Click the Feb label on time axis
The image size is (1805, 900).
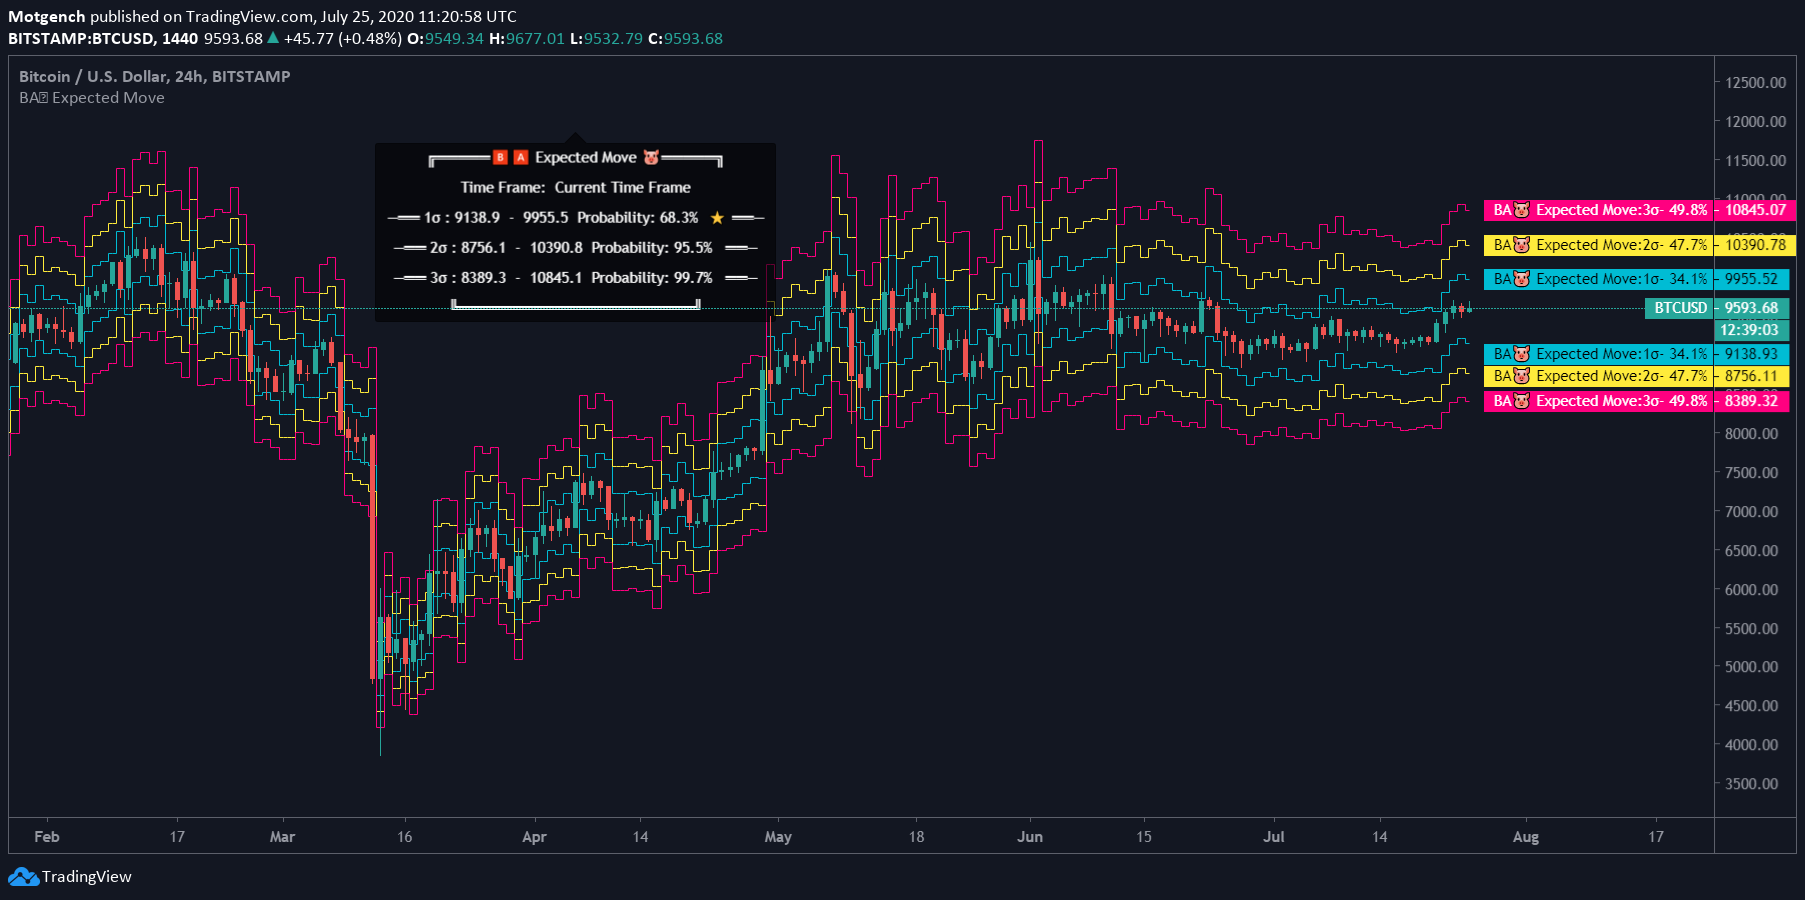pos(47,837)
